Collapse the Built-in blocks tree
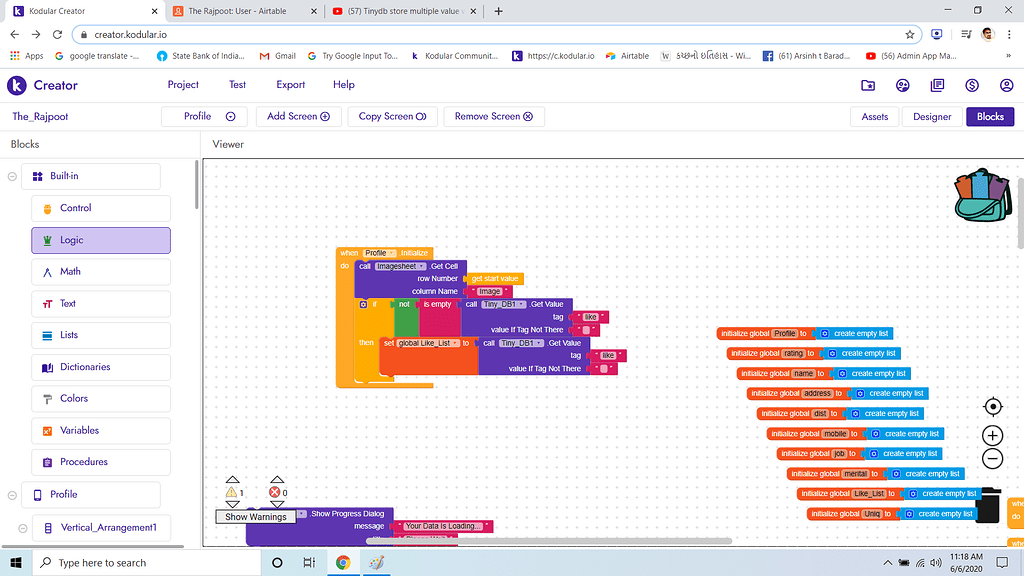Screen dimensions: 1024x576 (12, 176)
